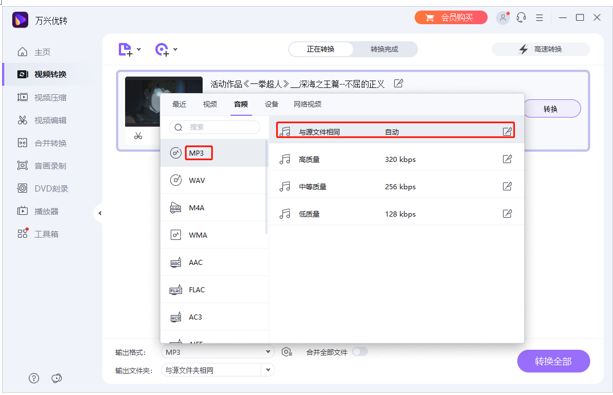Collapse the sidebar with arrow handle

coord(100,213)
